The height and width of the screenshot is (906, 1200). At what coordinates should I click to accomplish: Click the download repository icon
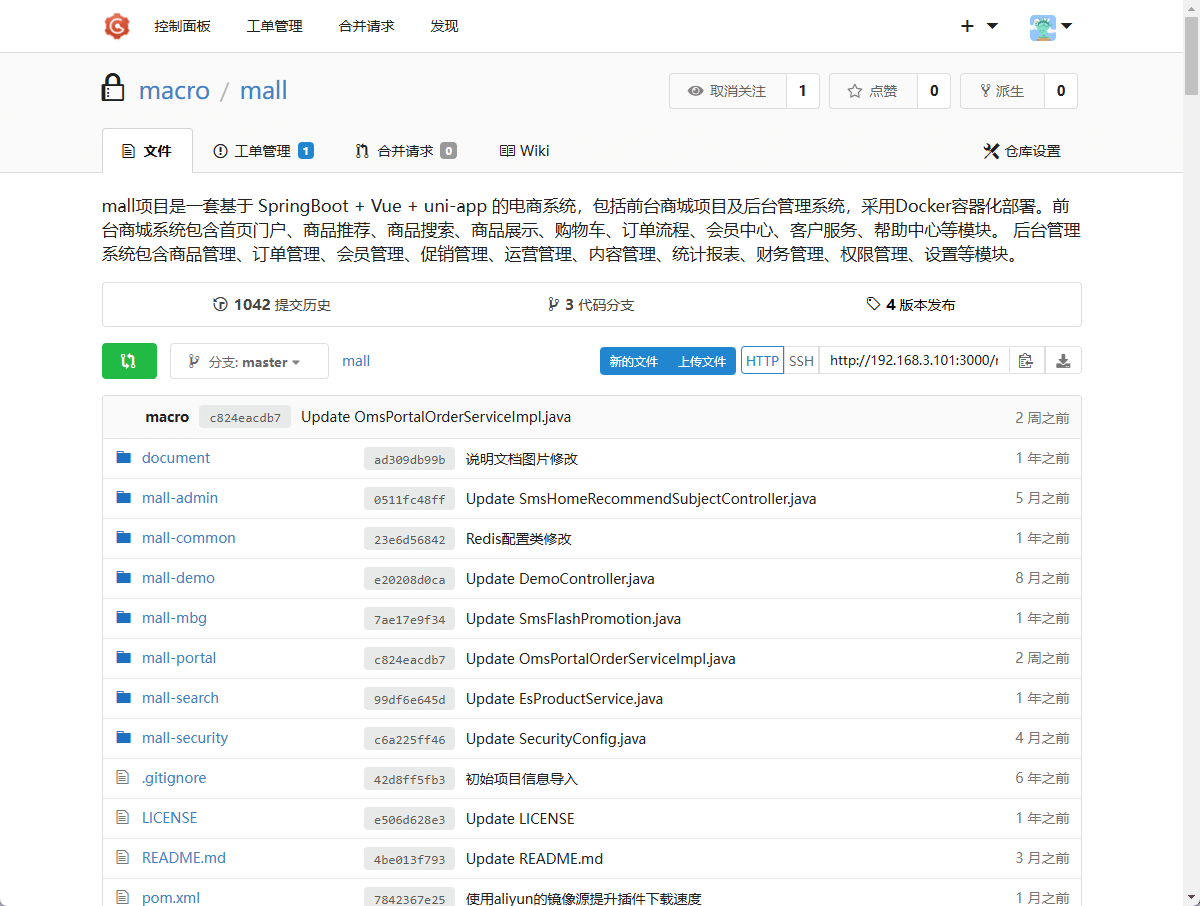[x=1063, y=361]
